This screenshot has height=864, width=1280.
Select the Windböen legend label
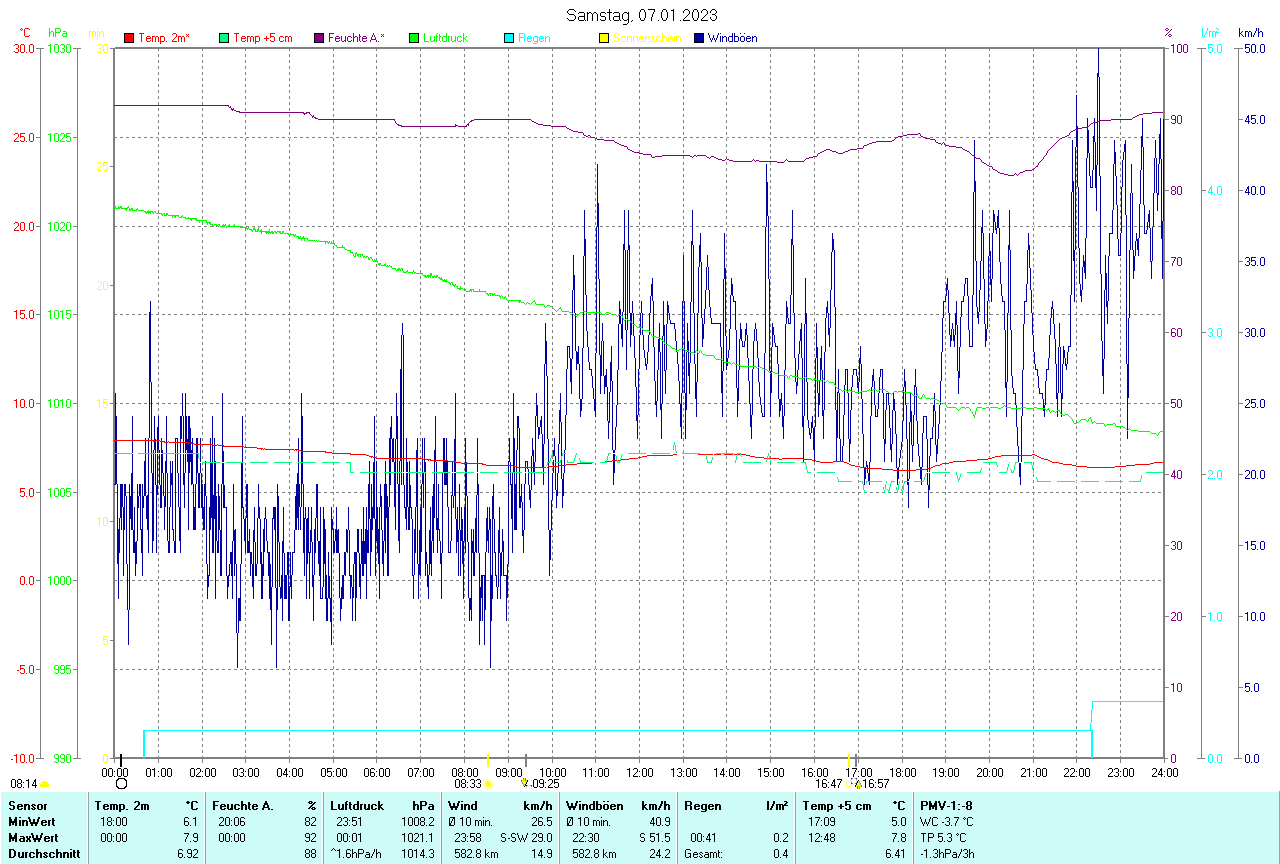732,38
